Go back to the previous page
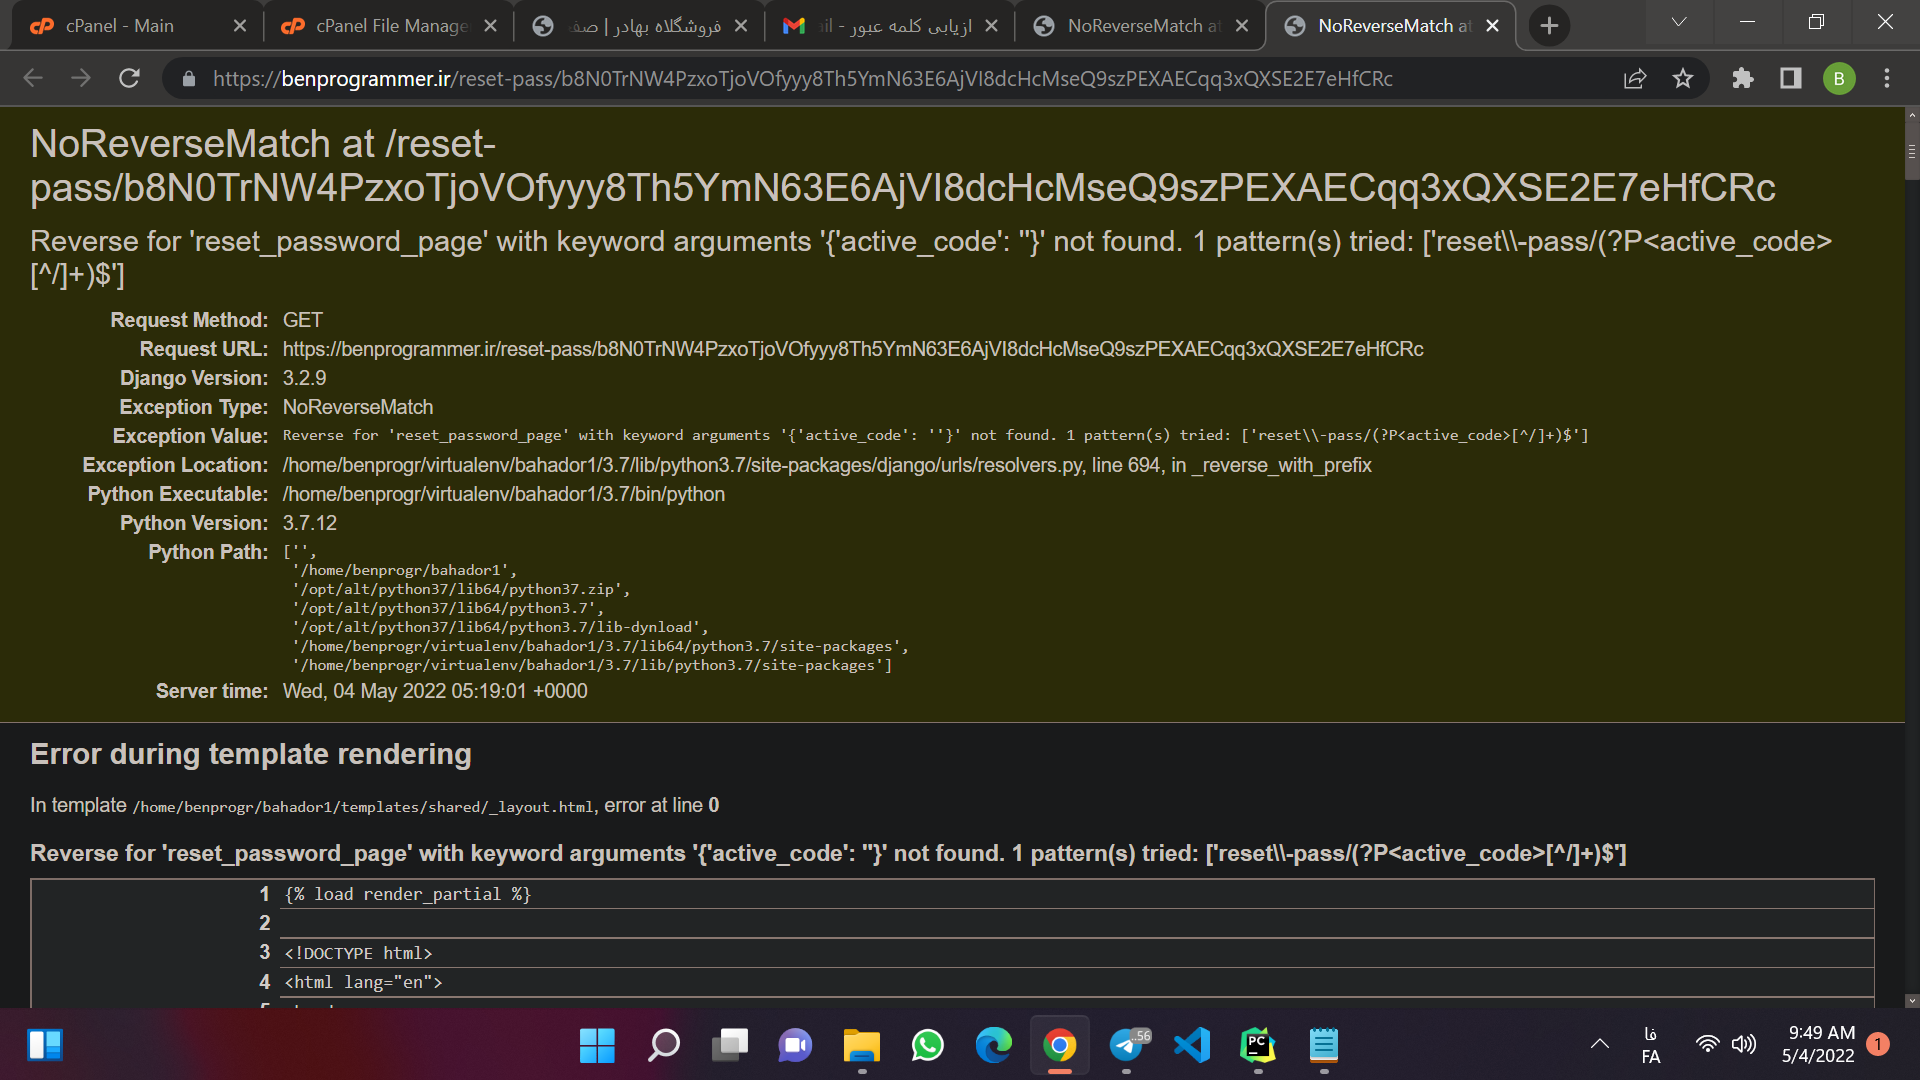The height and width of the screenshot is (1080, 1920). click(x=33, y=78)
